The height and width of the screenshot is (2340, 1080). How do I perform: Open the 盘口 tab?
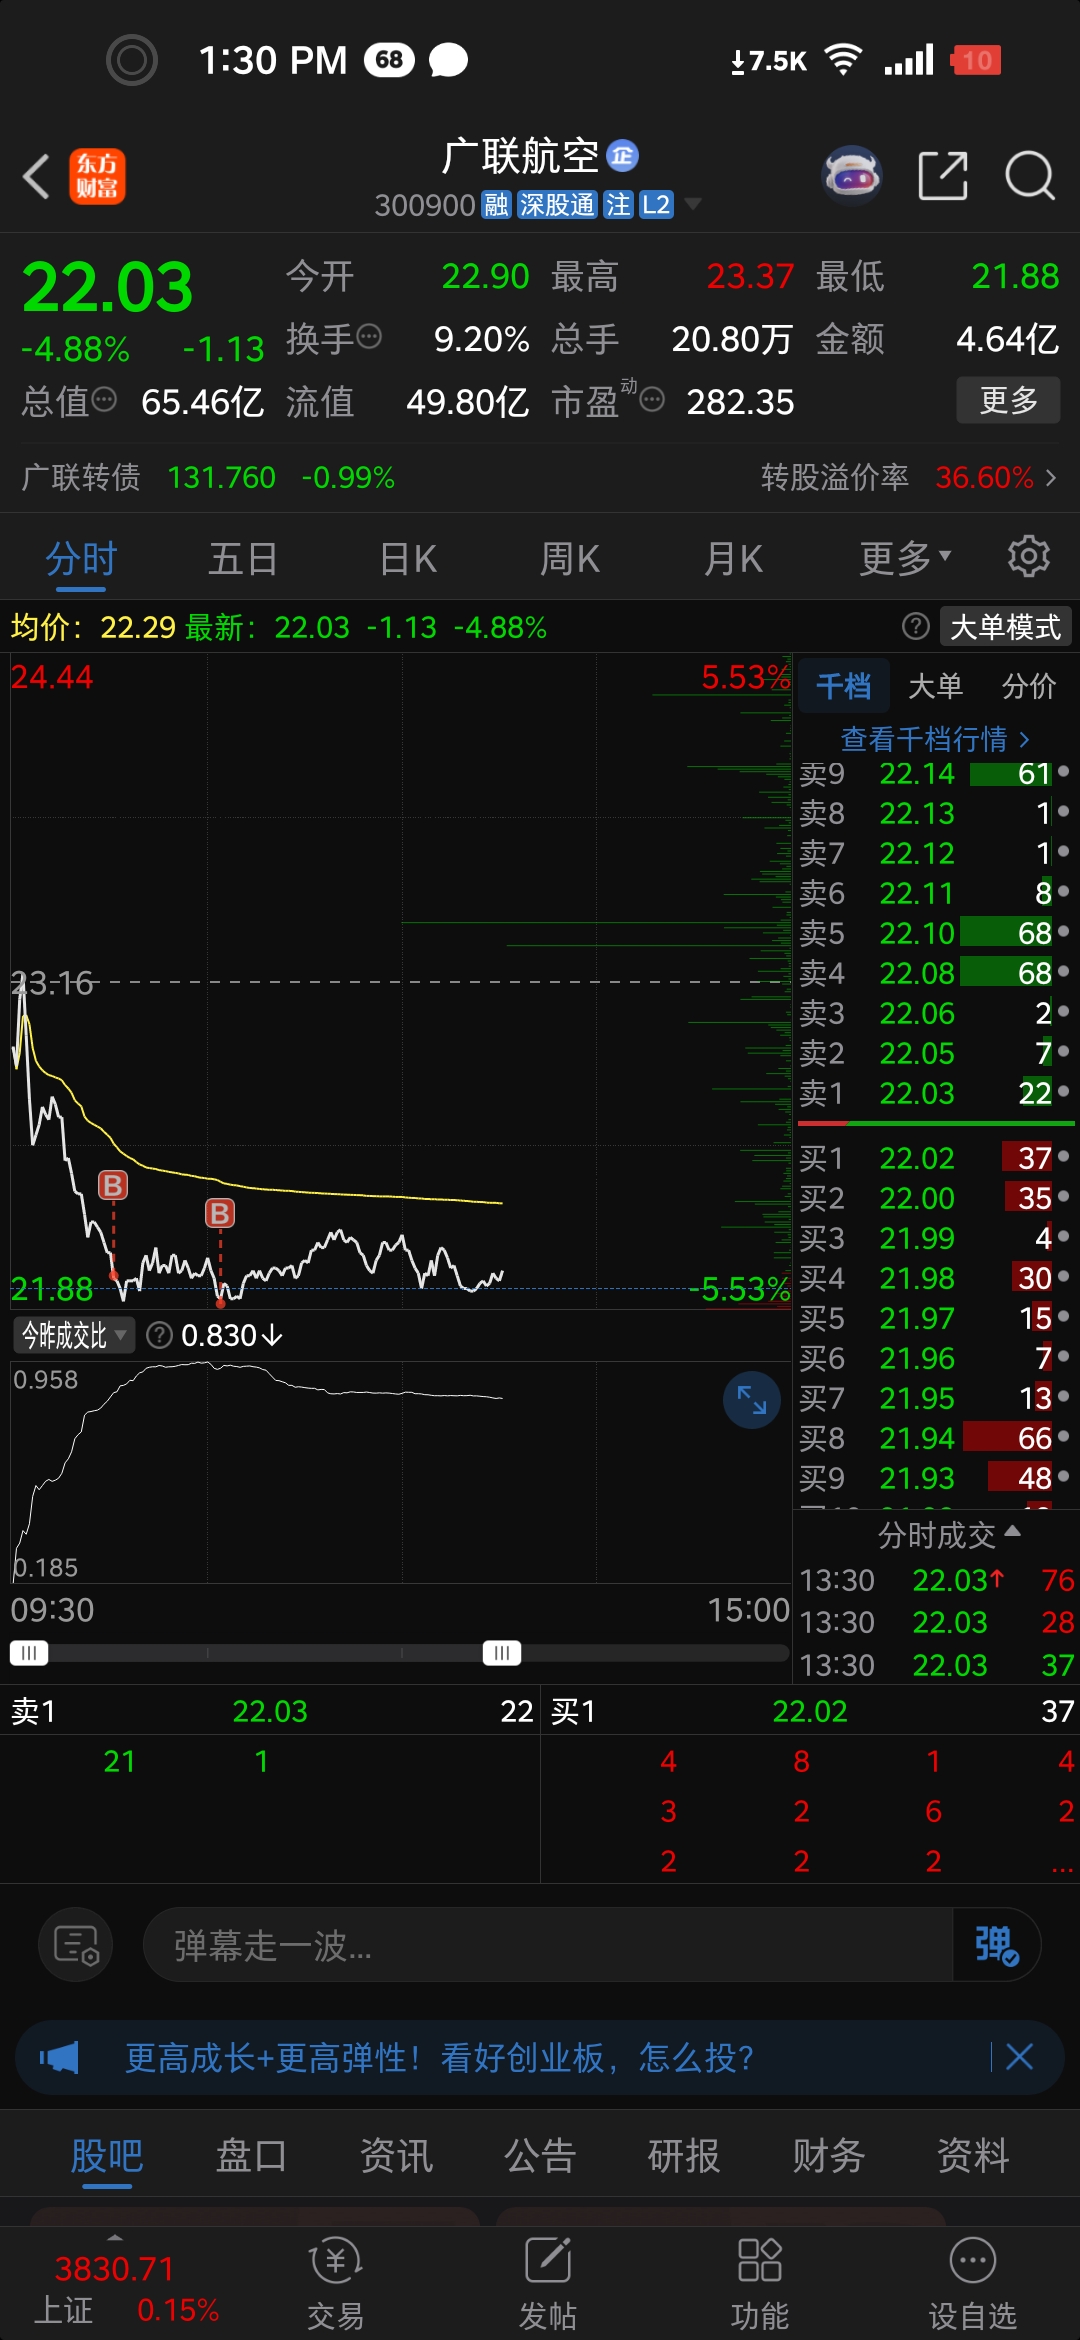(x=252, y=2155)
